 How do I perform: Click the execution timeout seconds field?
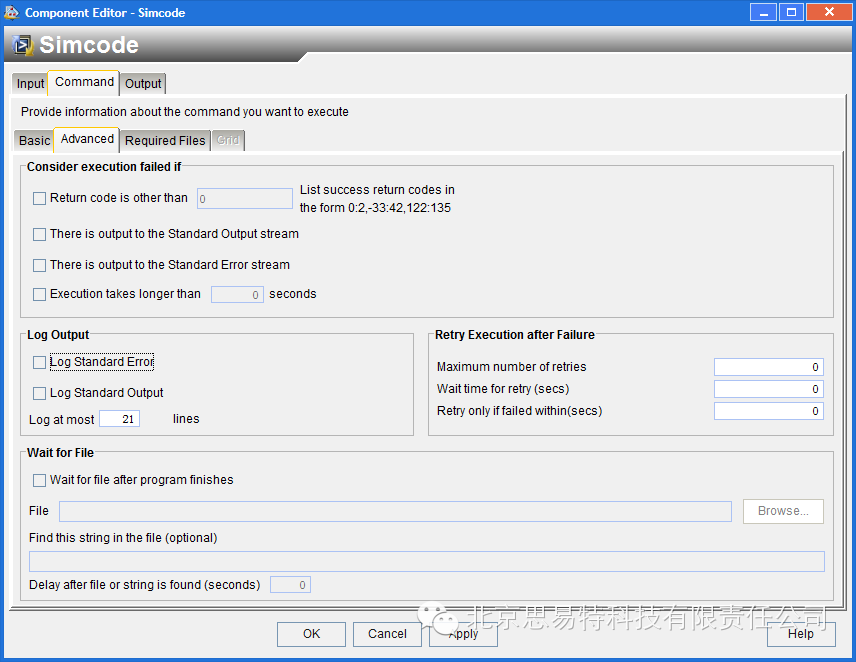pyautogui.click(x=237, y=295)
